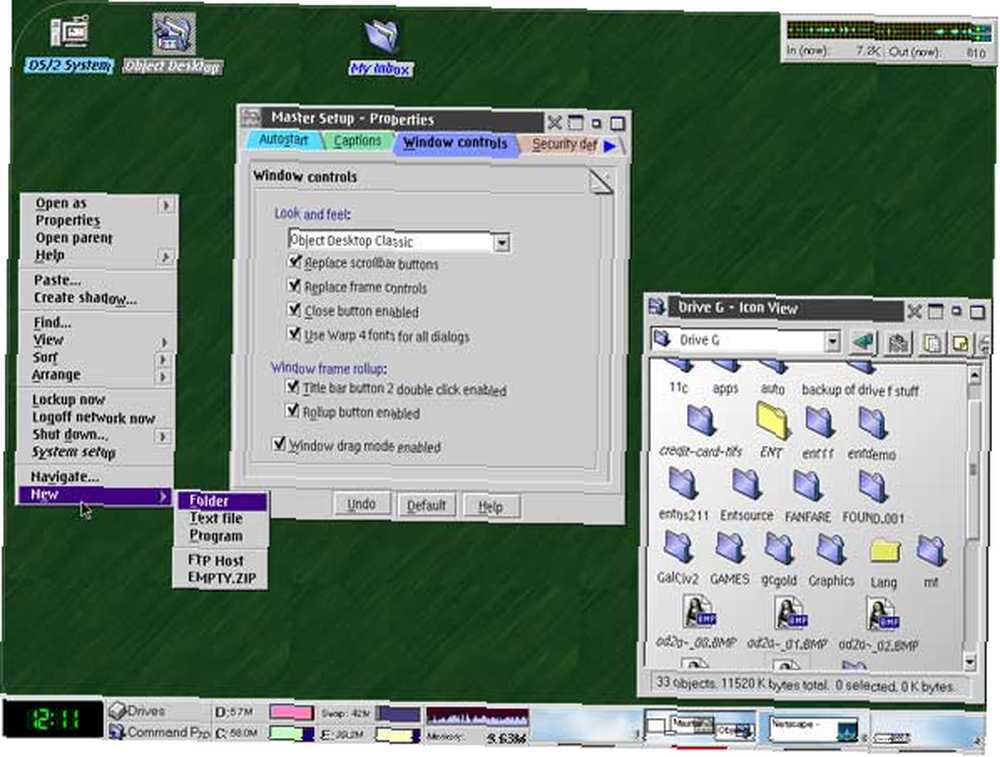Expand the Help submenu arrow in context menu

pyautogui.click(x=166, y=256)
